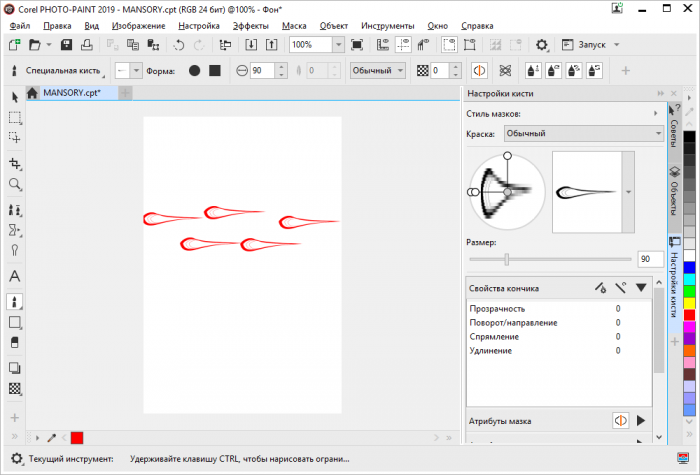Choose the Text tool

pyautogui.click(x=15, y=276)
